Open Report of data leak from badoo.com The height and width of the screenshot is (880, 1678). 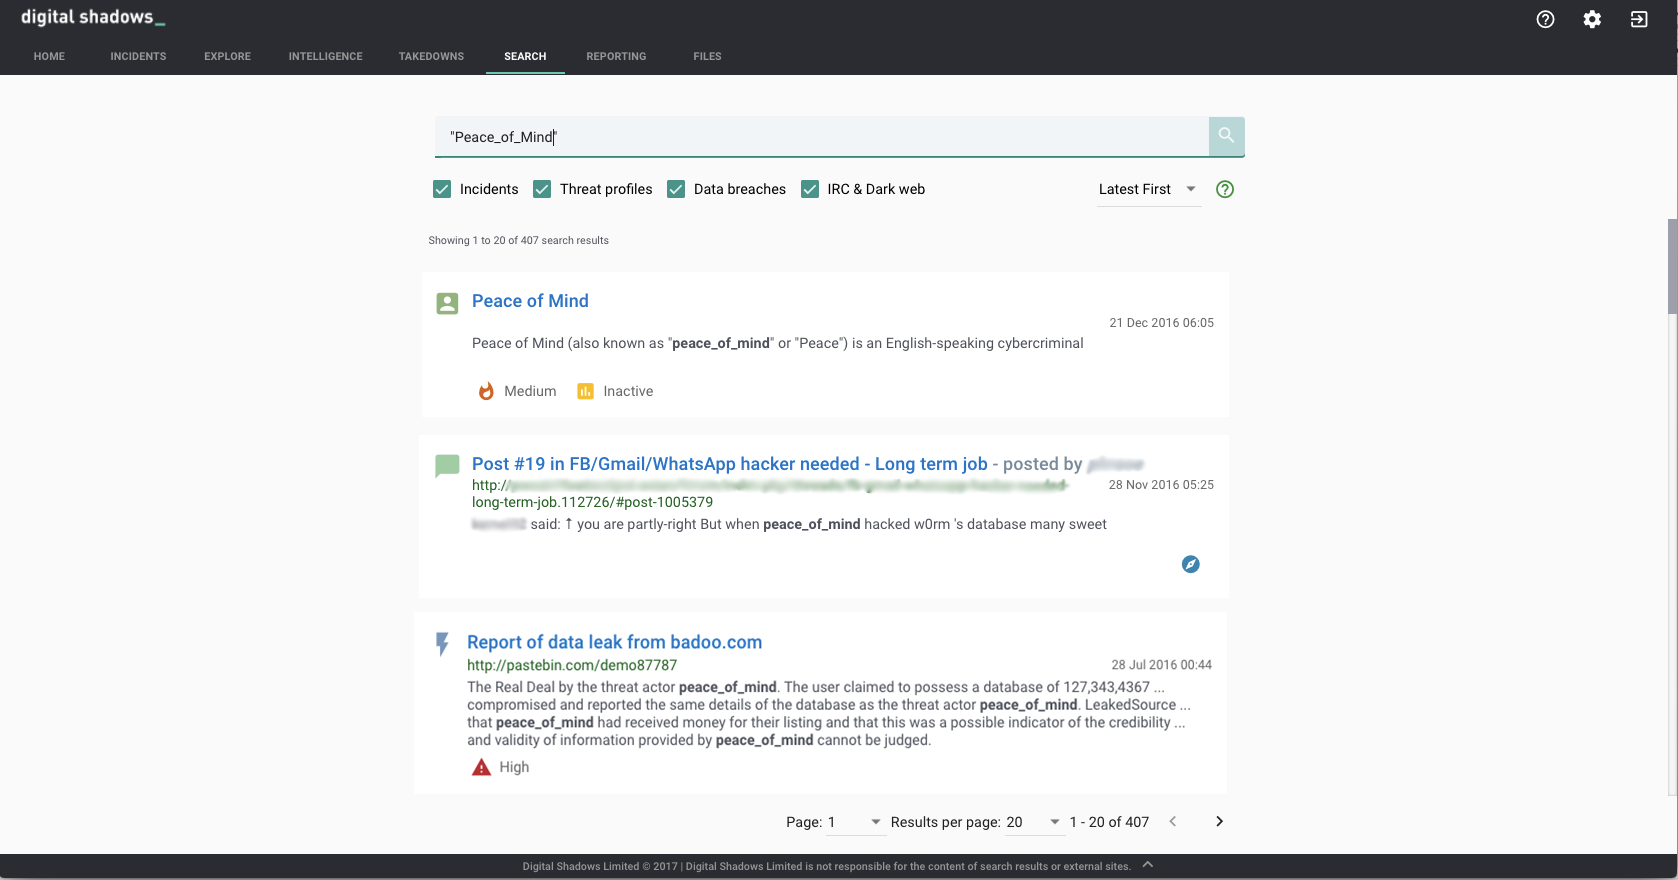pyautogui.click(x=614, y=642)
